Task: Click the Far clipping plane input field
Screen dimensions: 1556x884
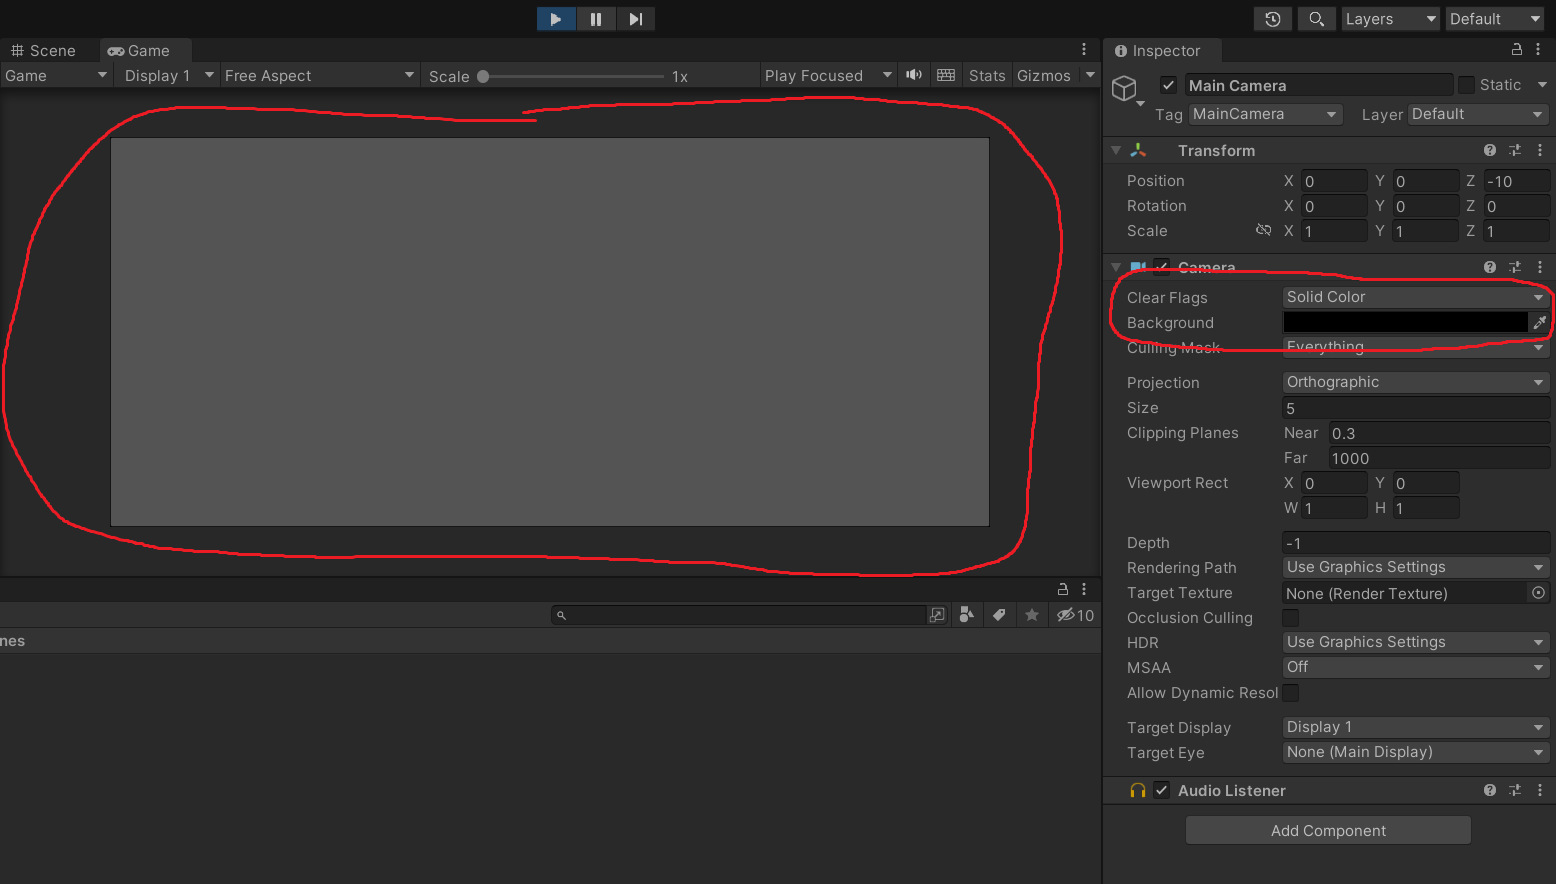Action: (x=1438, y=457)
